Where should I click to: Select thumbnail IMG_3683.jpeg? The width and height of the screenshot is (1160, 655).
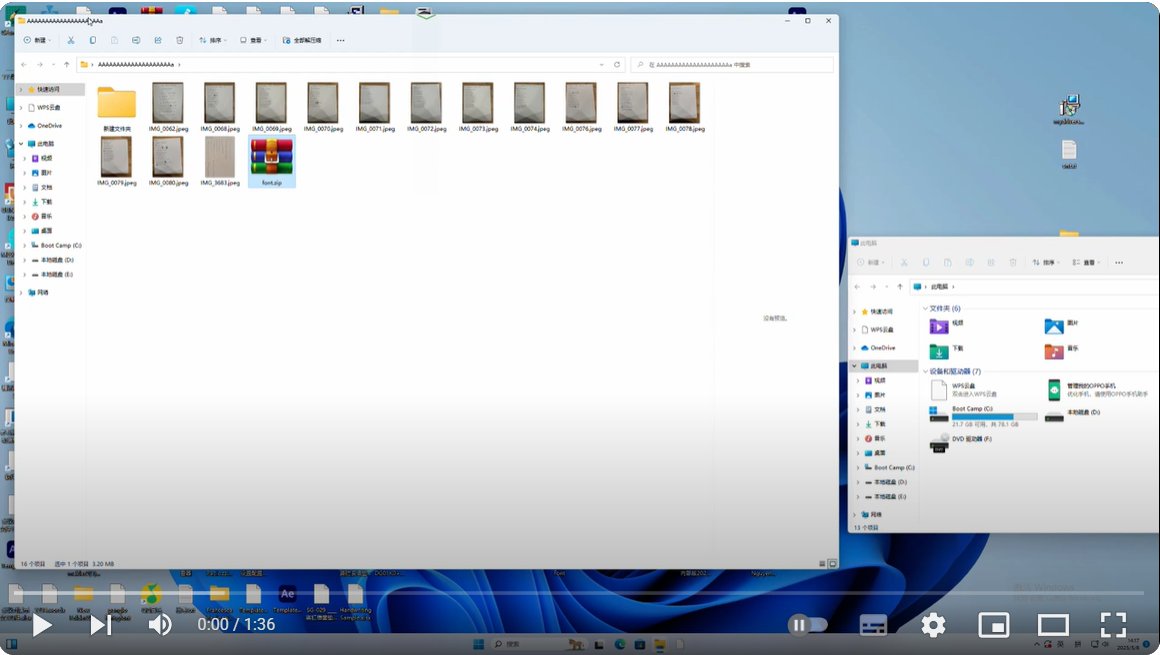pyautogui.click(x=220, y=161)
